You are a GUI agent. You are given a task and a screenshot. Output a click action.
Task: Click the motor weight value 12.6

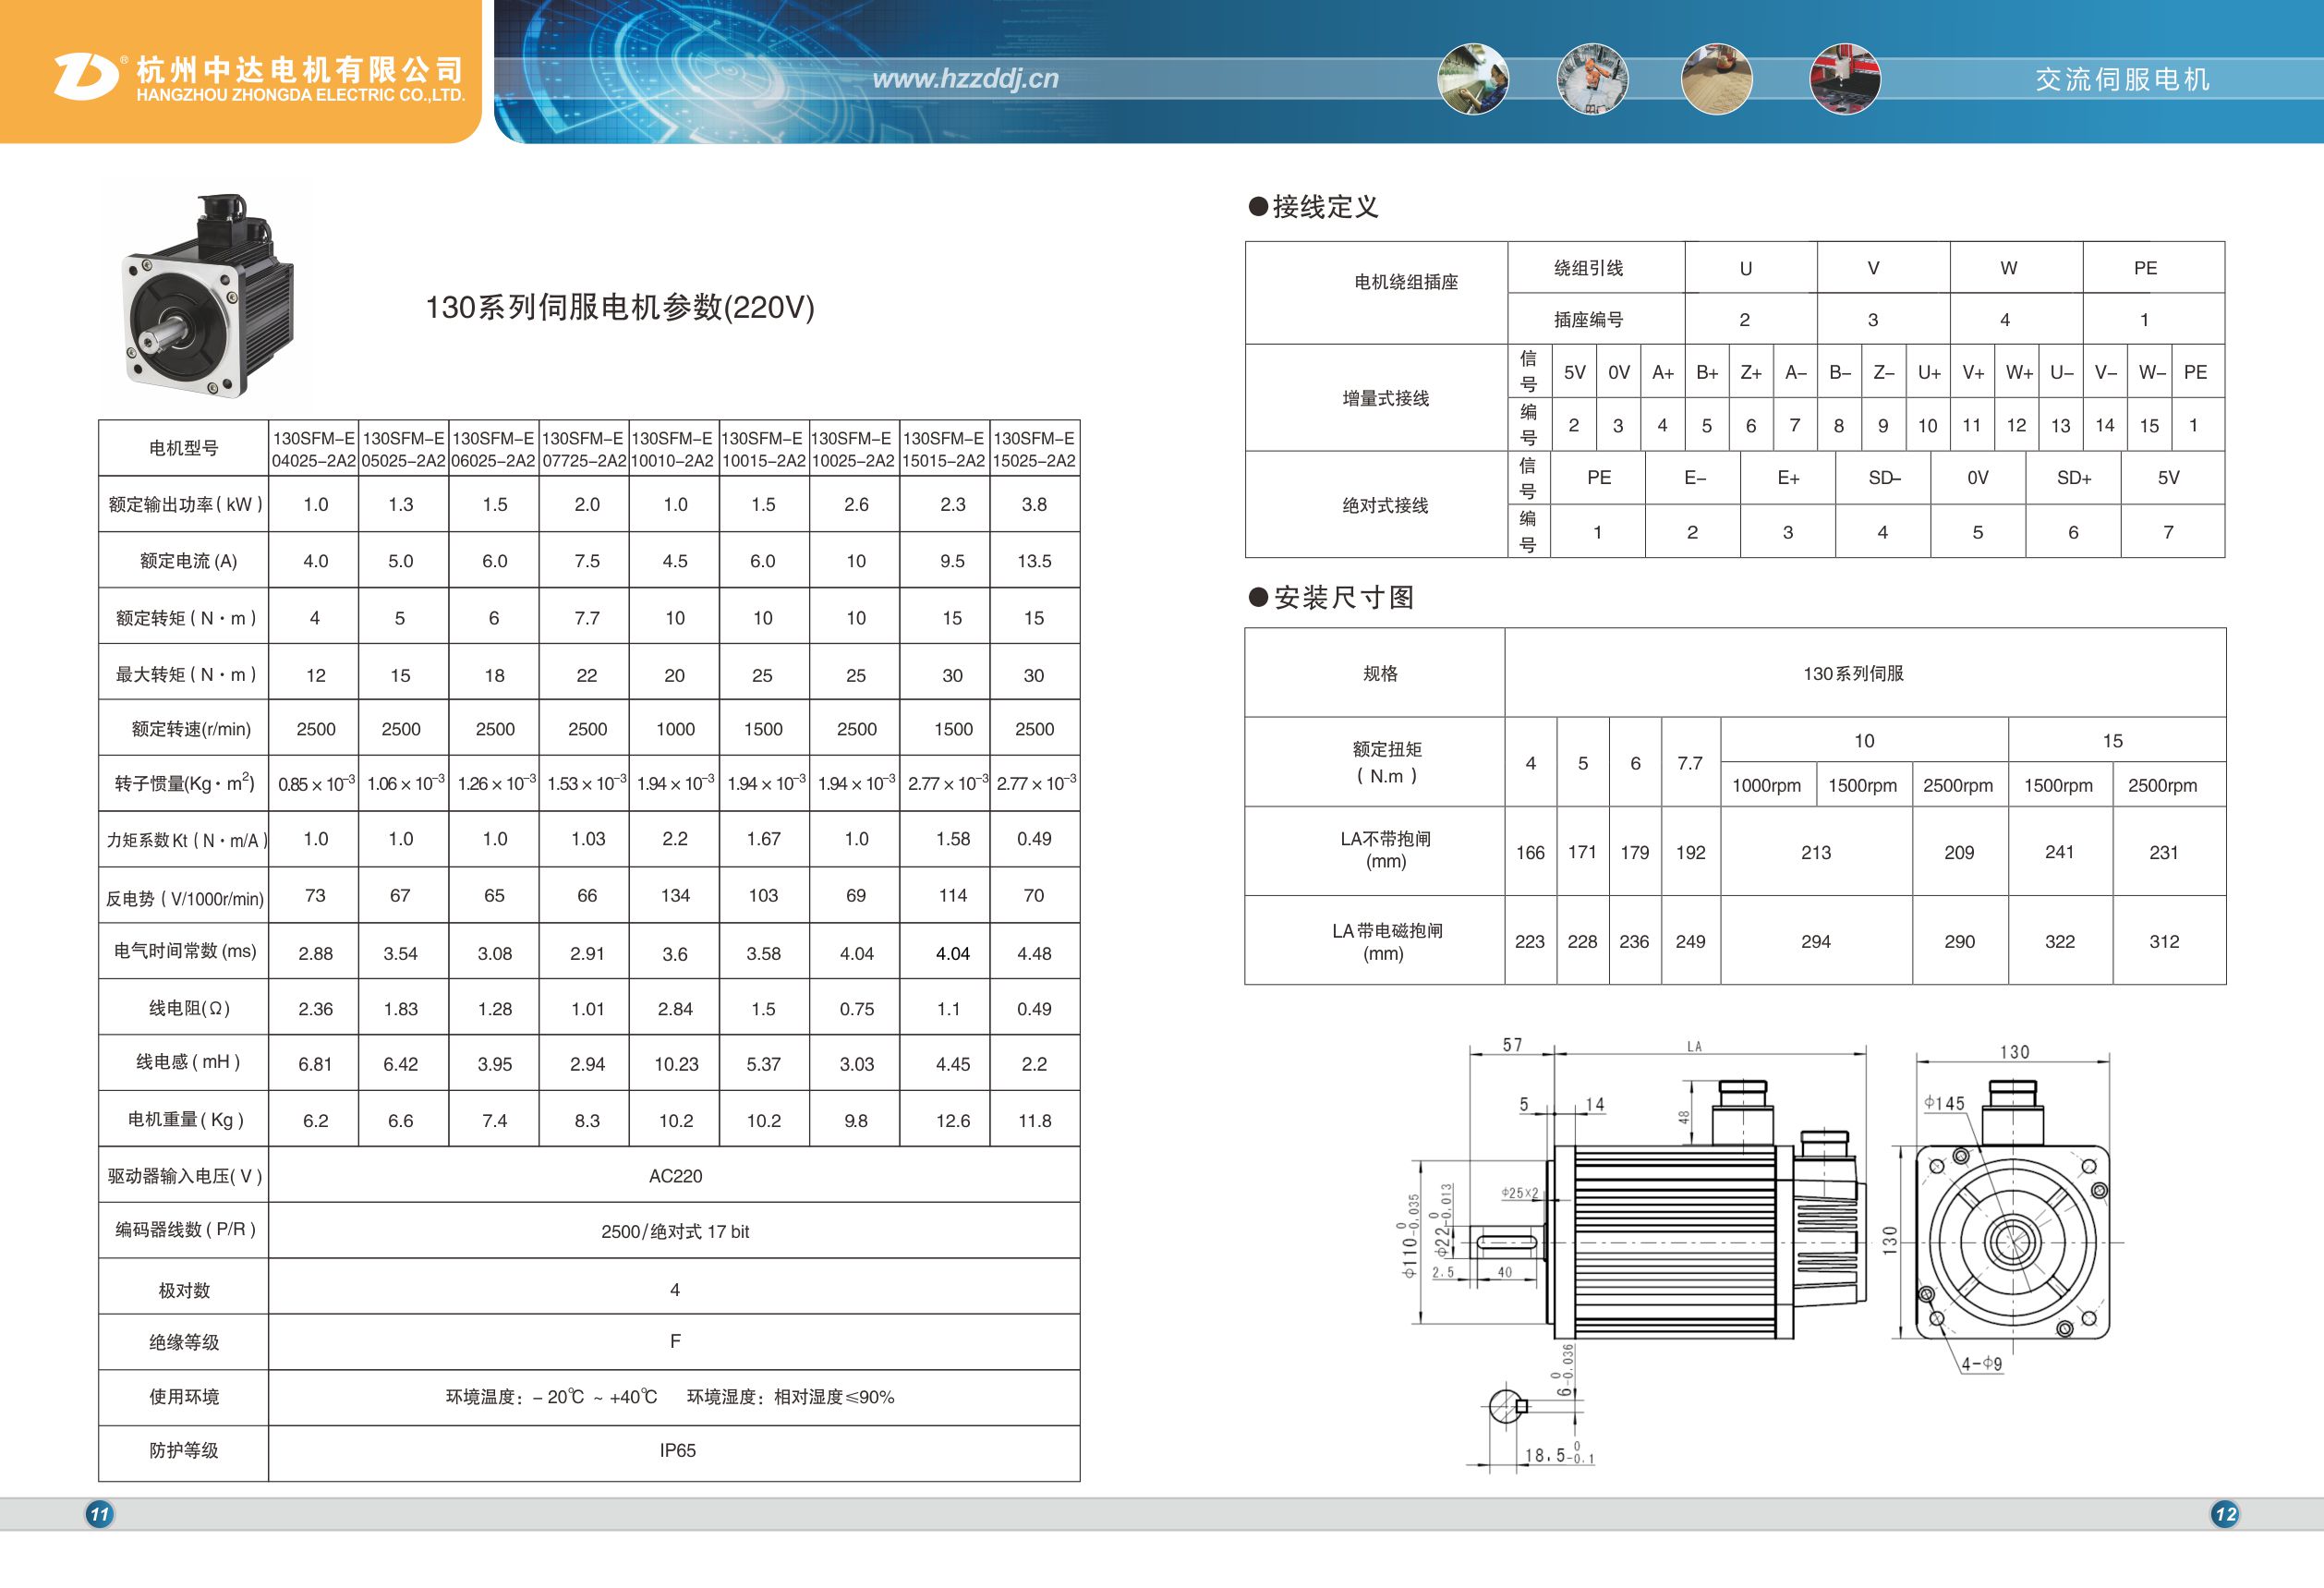pos(953,1122)
